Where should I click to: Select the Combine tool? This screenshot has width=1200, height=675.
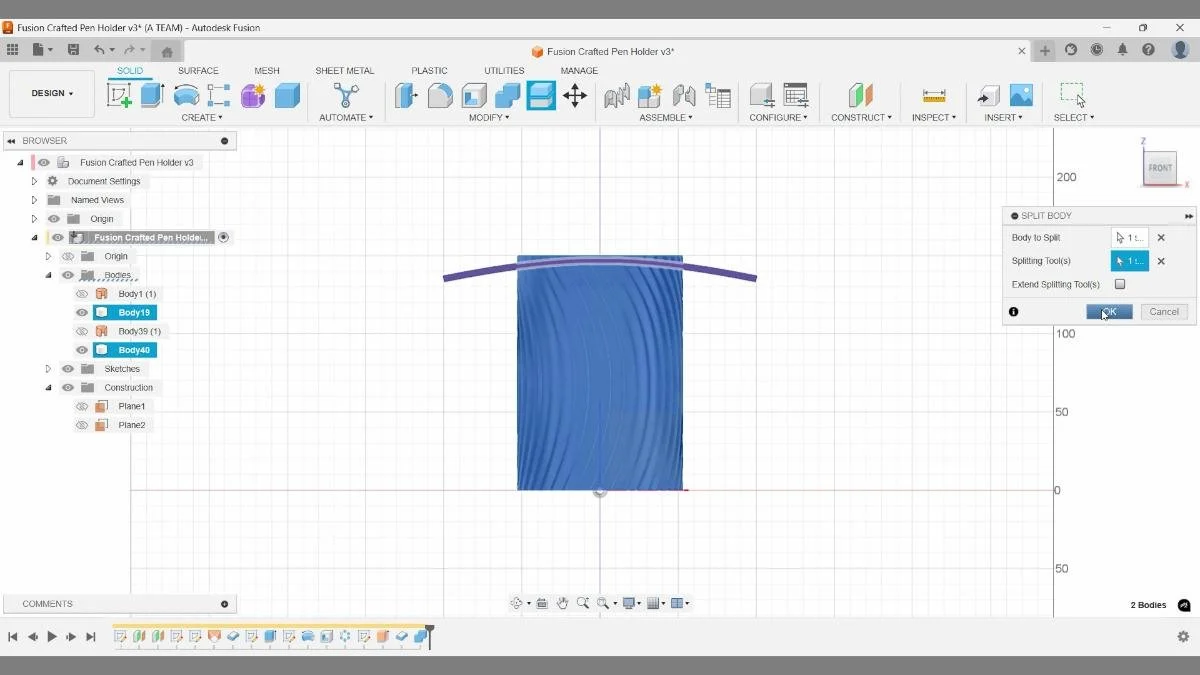pos(507,95)
